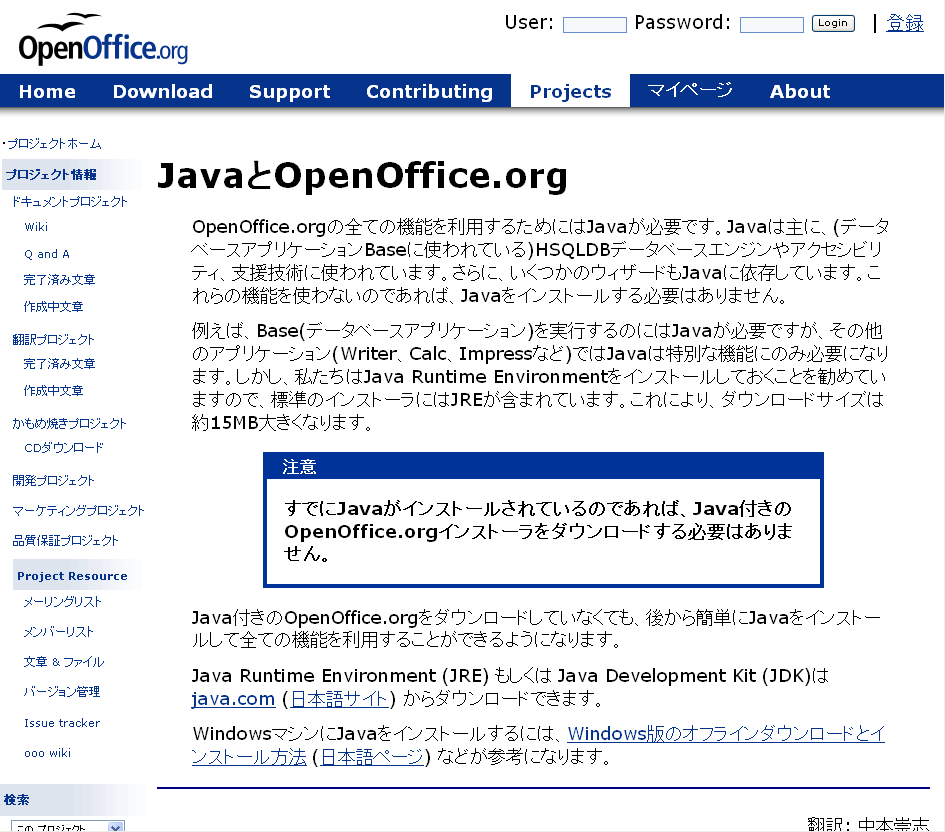Open CDダウンロード sidebar link
945x832 pixels.
tap(63, 448)
